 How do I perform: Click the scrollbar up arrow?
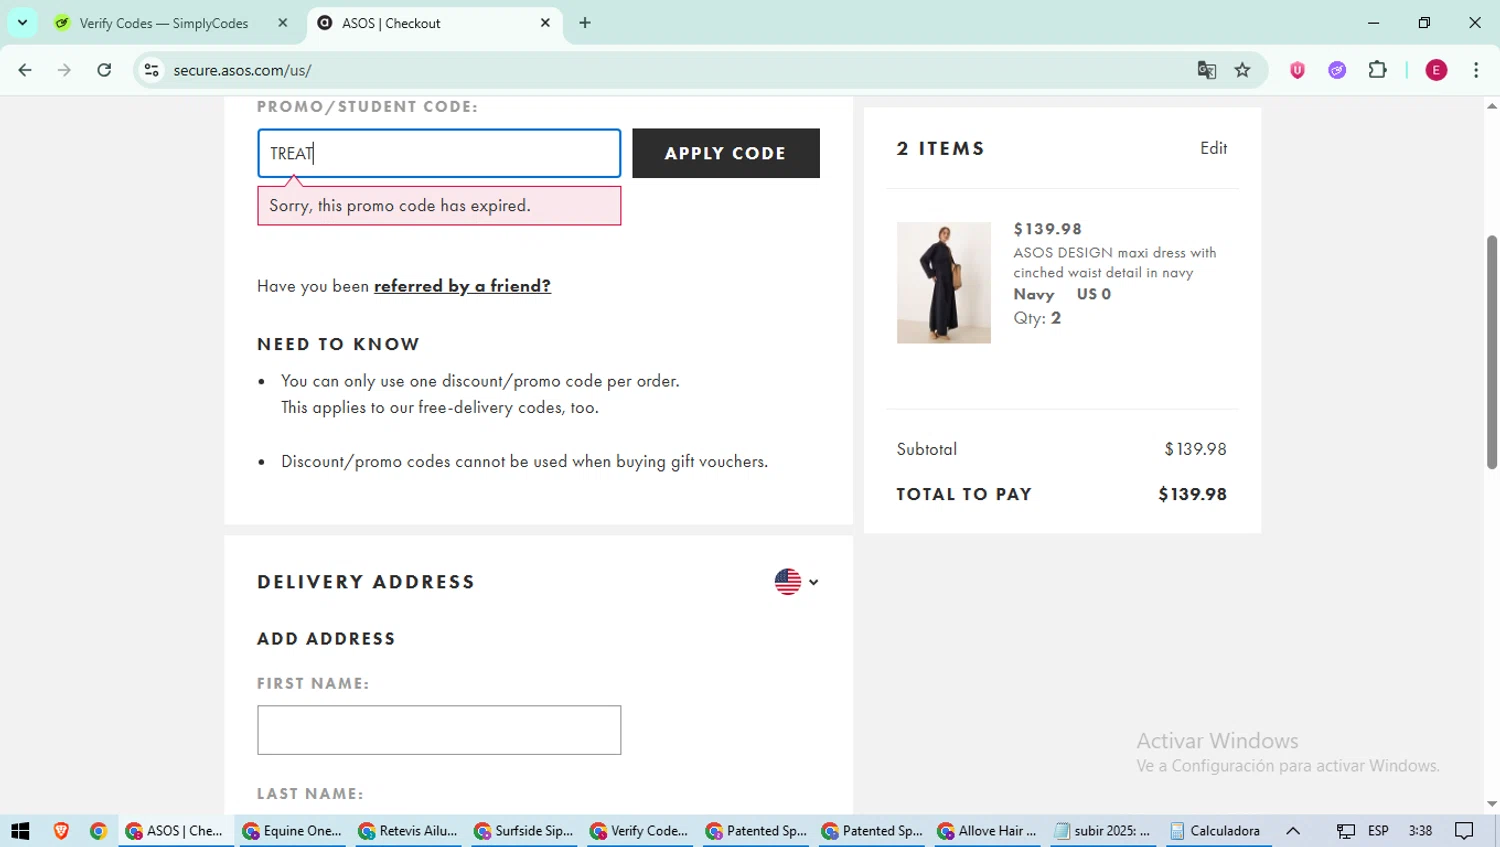(x=1492, y=105)
